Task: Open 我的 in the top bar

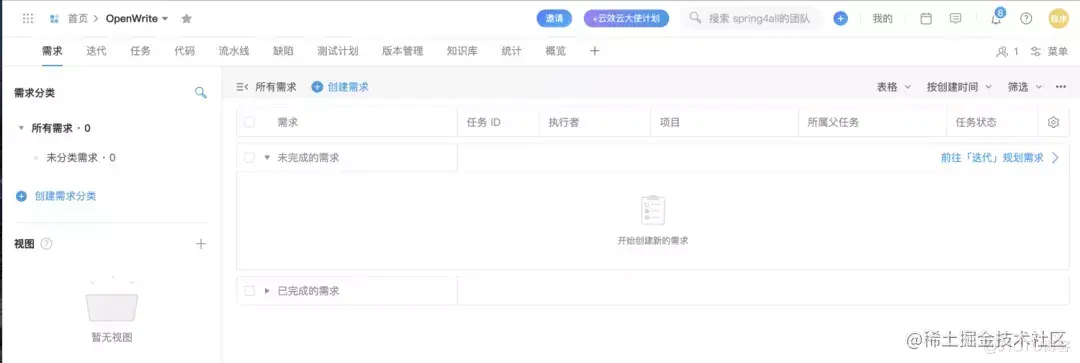Action: (x=882, y=19)
